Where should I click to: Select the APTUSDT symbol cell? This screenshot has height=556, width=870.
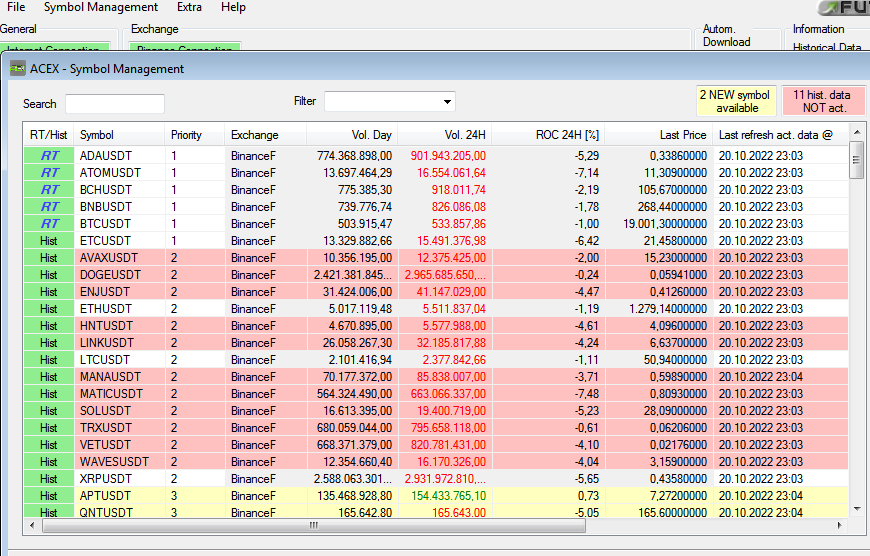tap(119, 496)
